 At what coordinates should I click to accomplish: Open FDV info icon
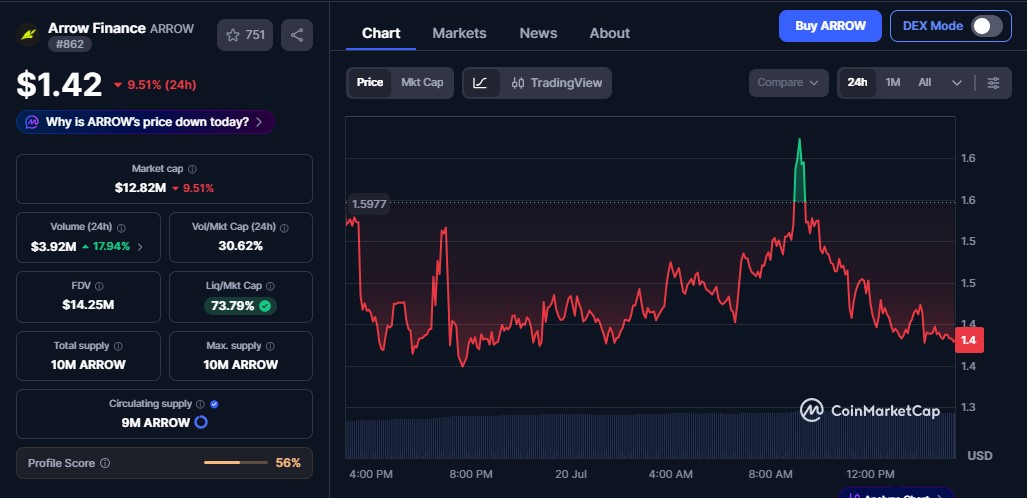coord(99,286)
